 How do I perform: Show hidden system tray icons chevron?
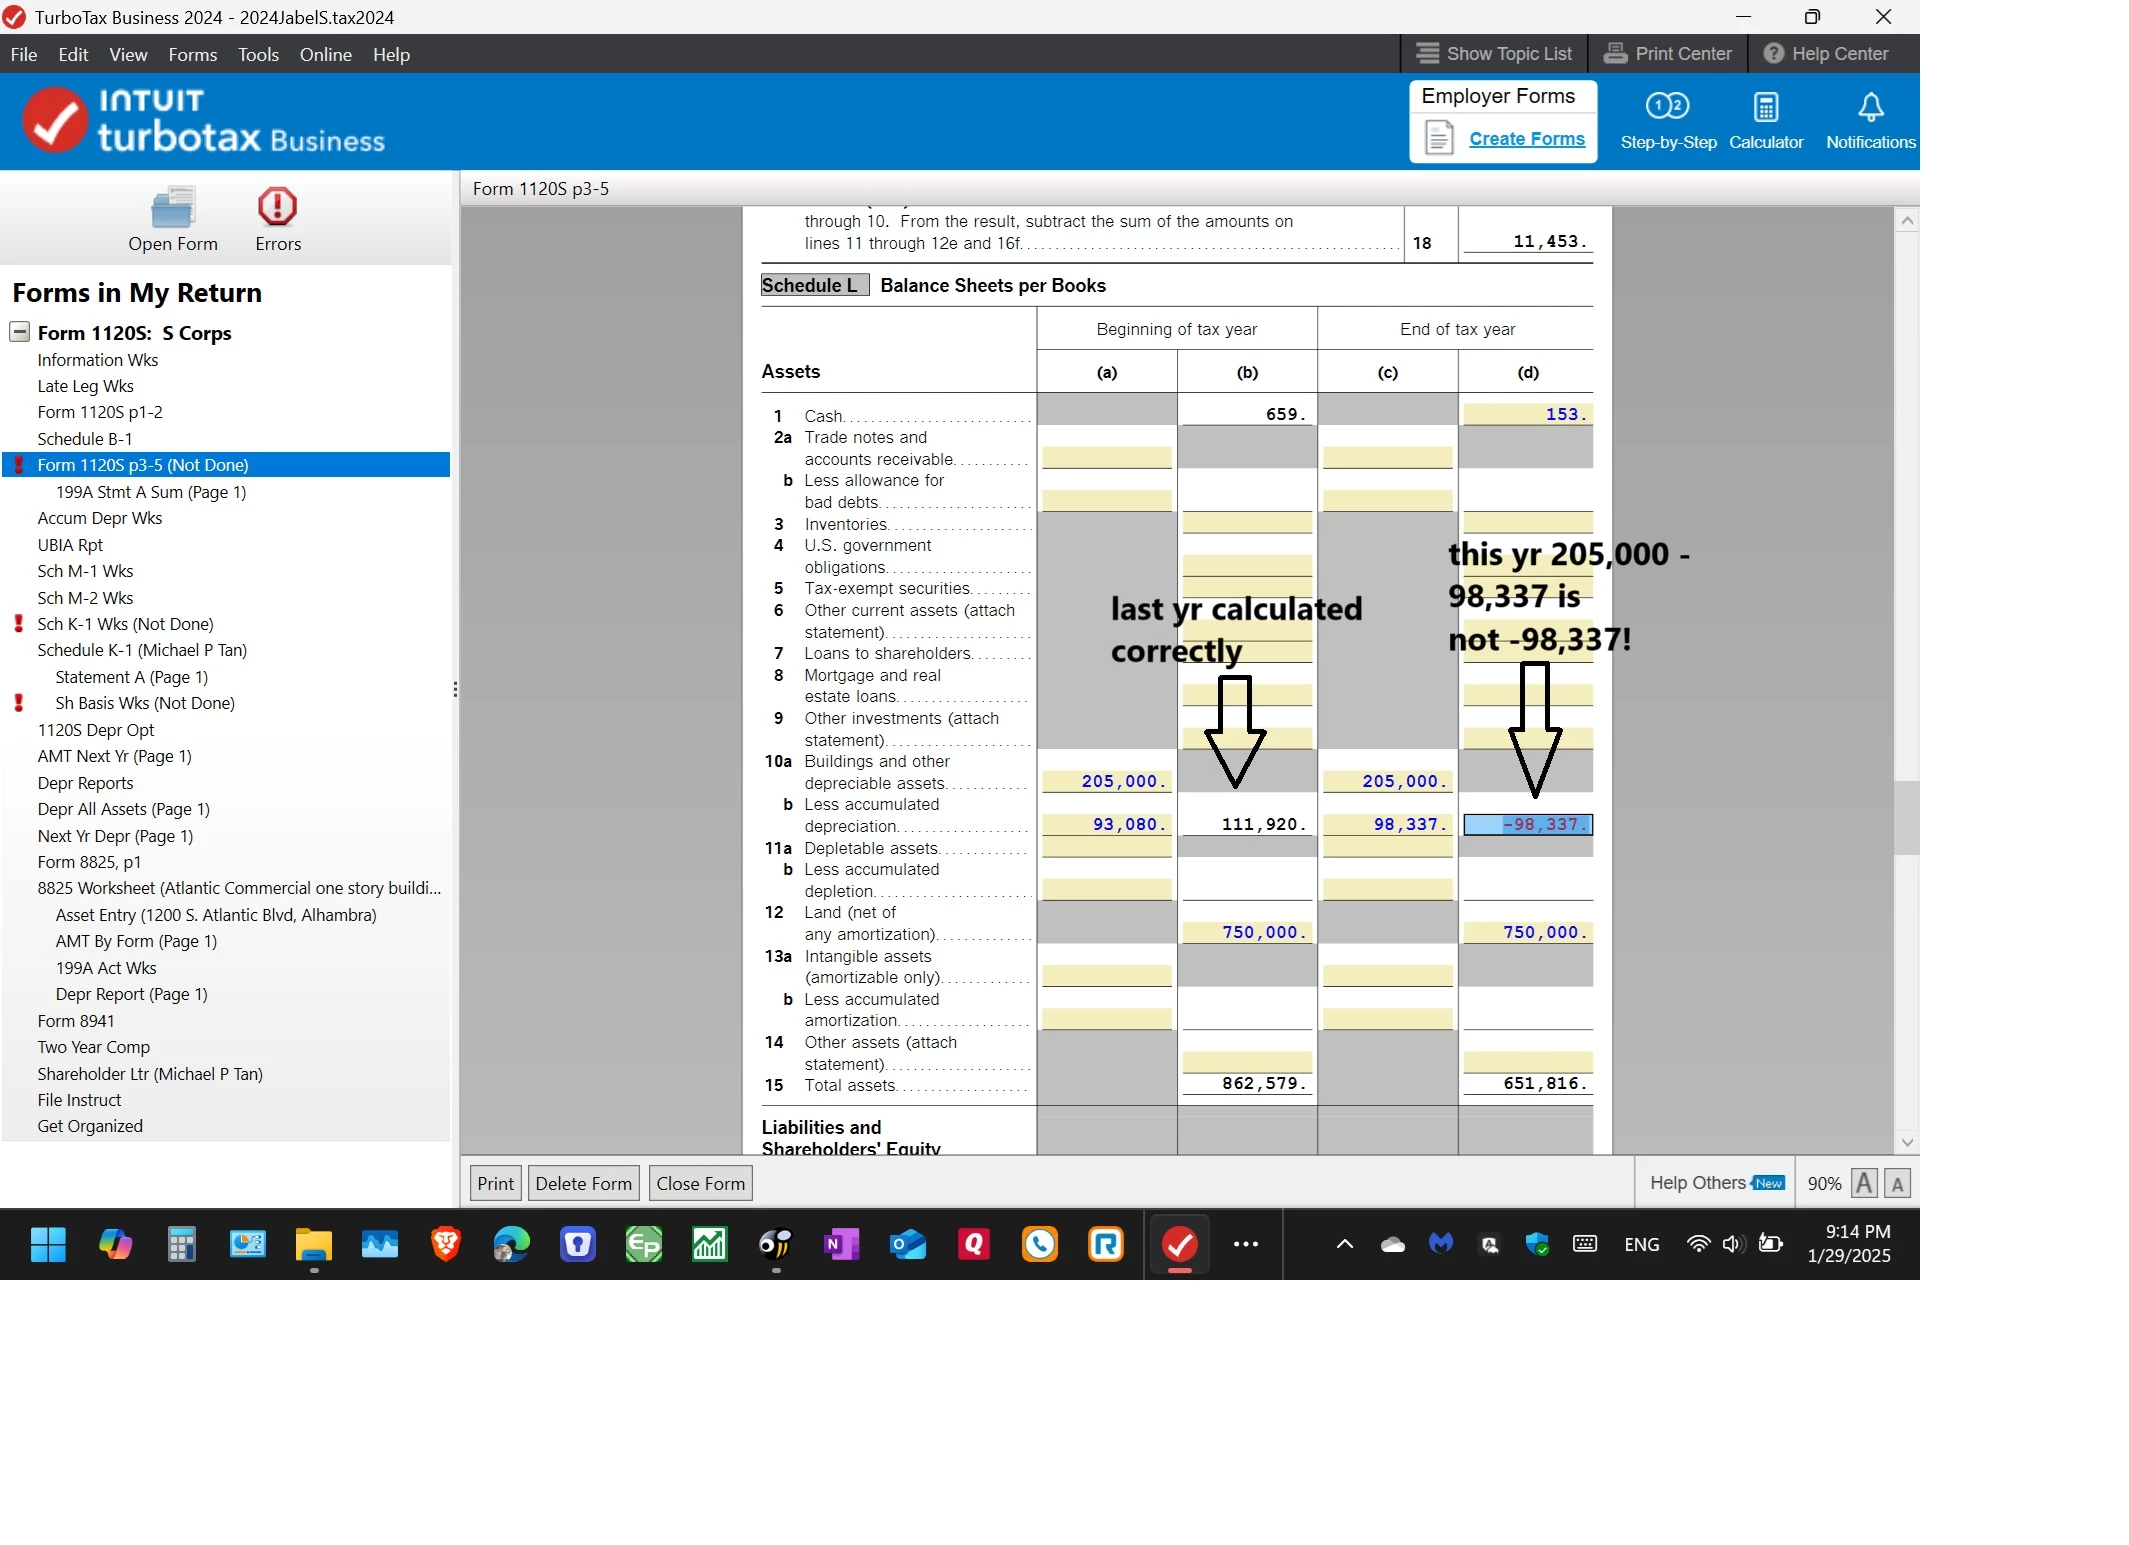click(x=1344, y=1244)
